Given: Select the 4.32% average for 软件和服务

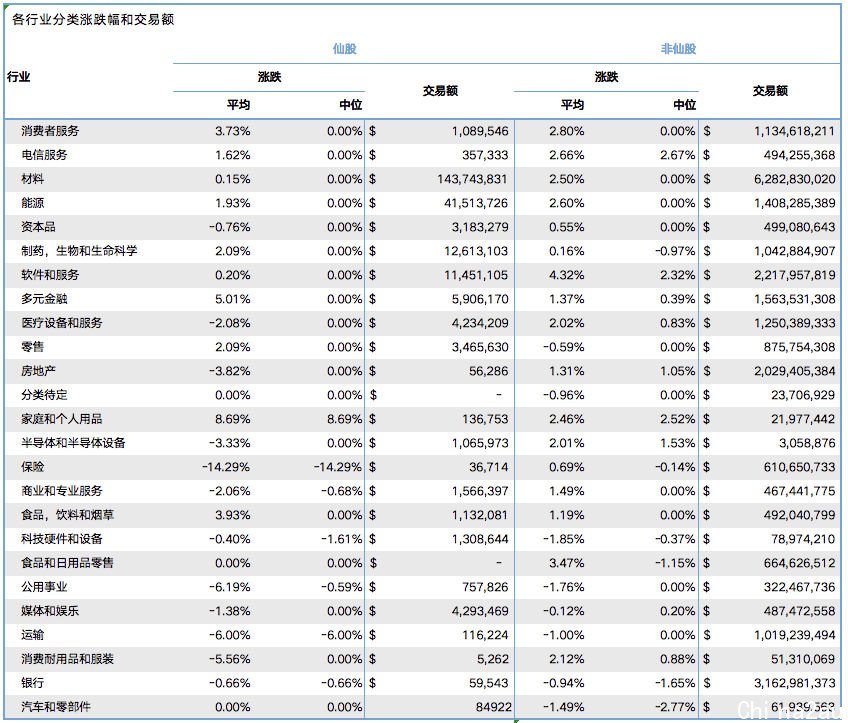Looking at the screenshot, I should click(x=567, y=275).
